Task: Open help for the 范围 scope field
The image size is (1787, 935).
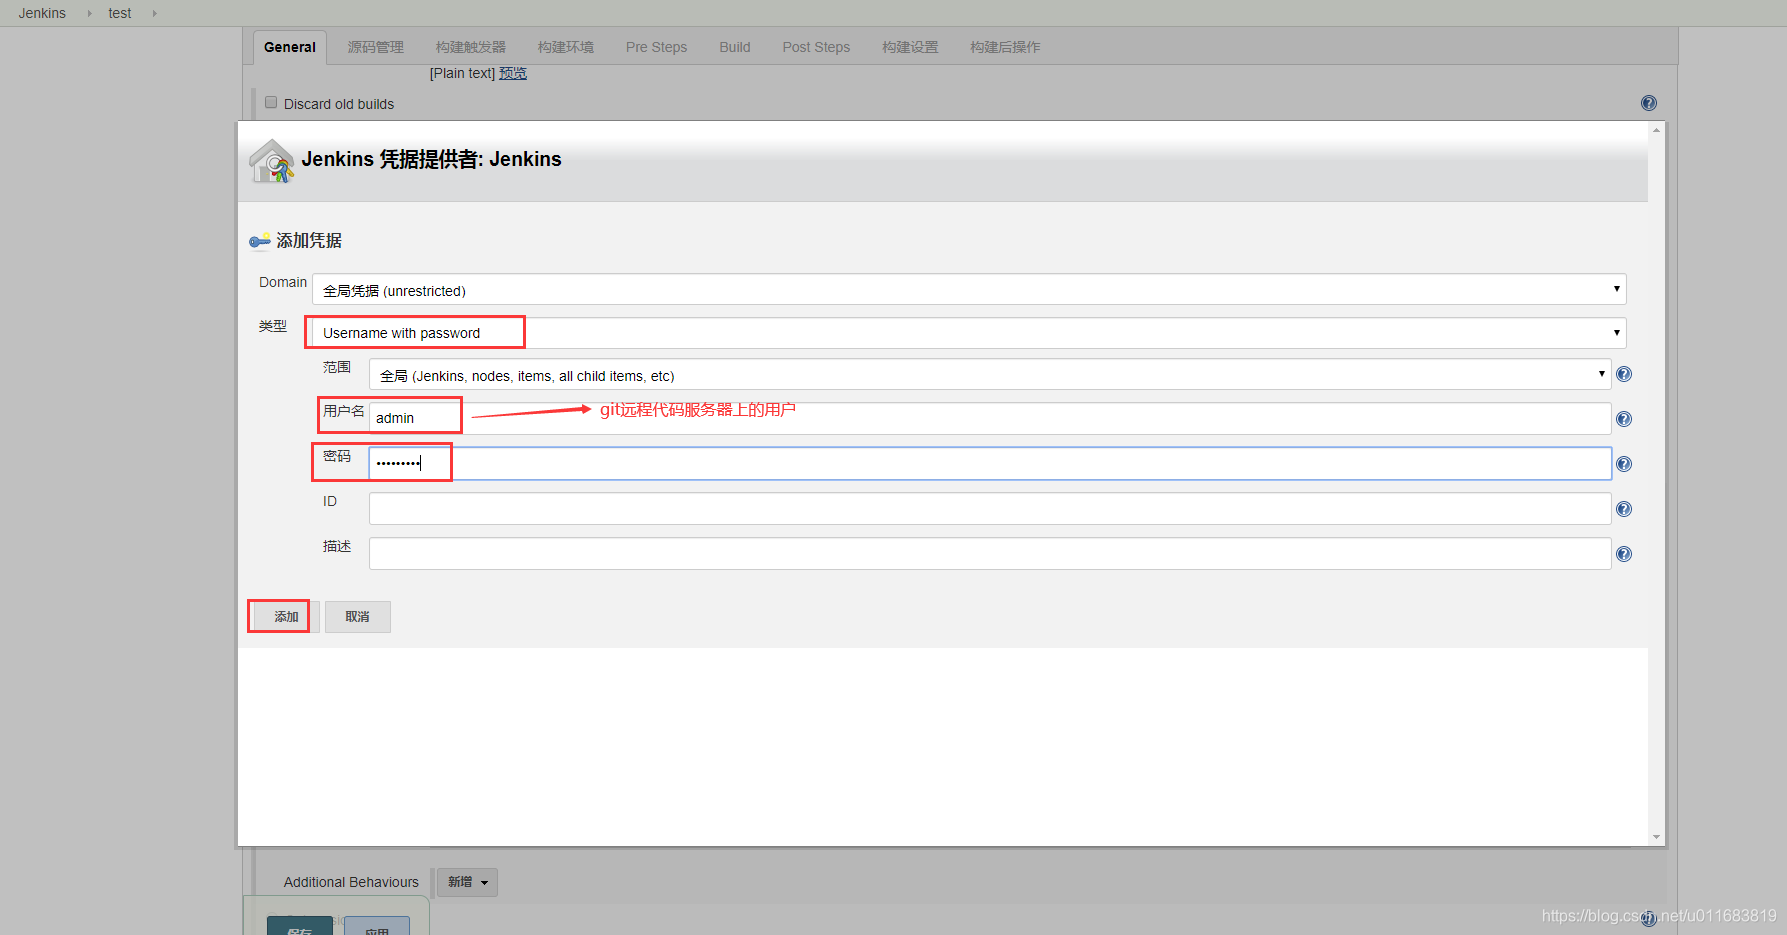Action: [1624, 374]
